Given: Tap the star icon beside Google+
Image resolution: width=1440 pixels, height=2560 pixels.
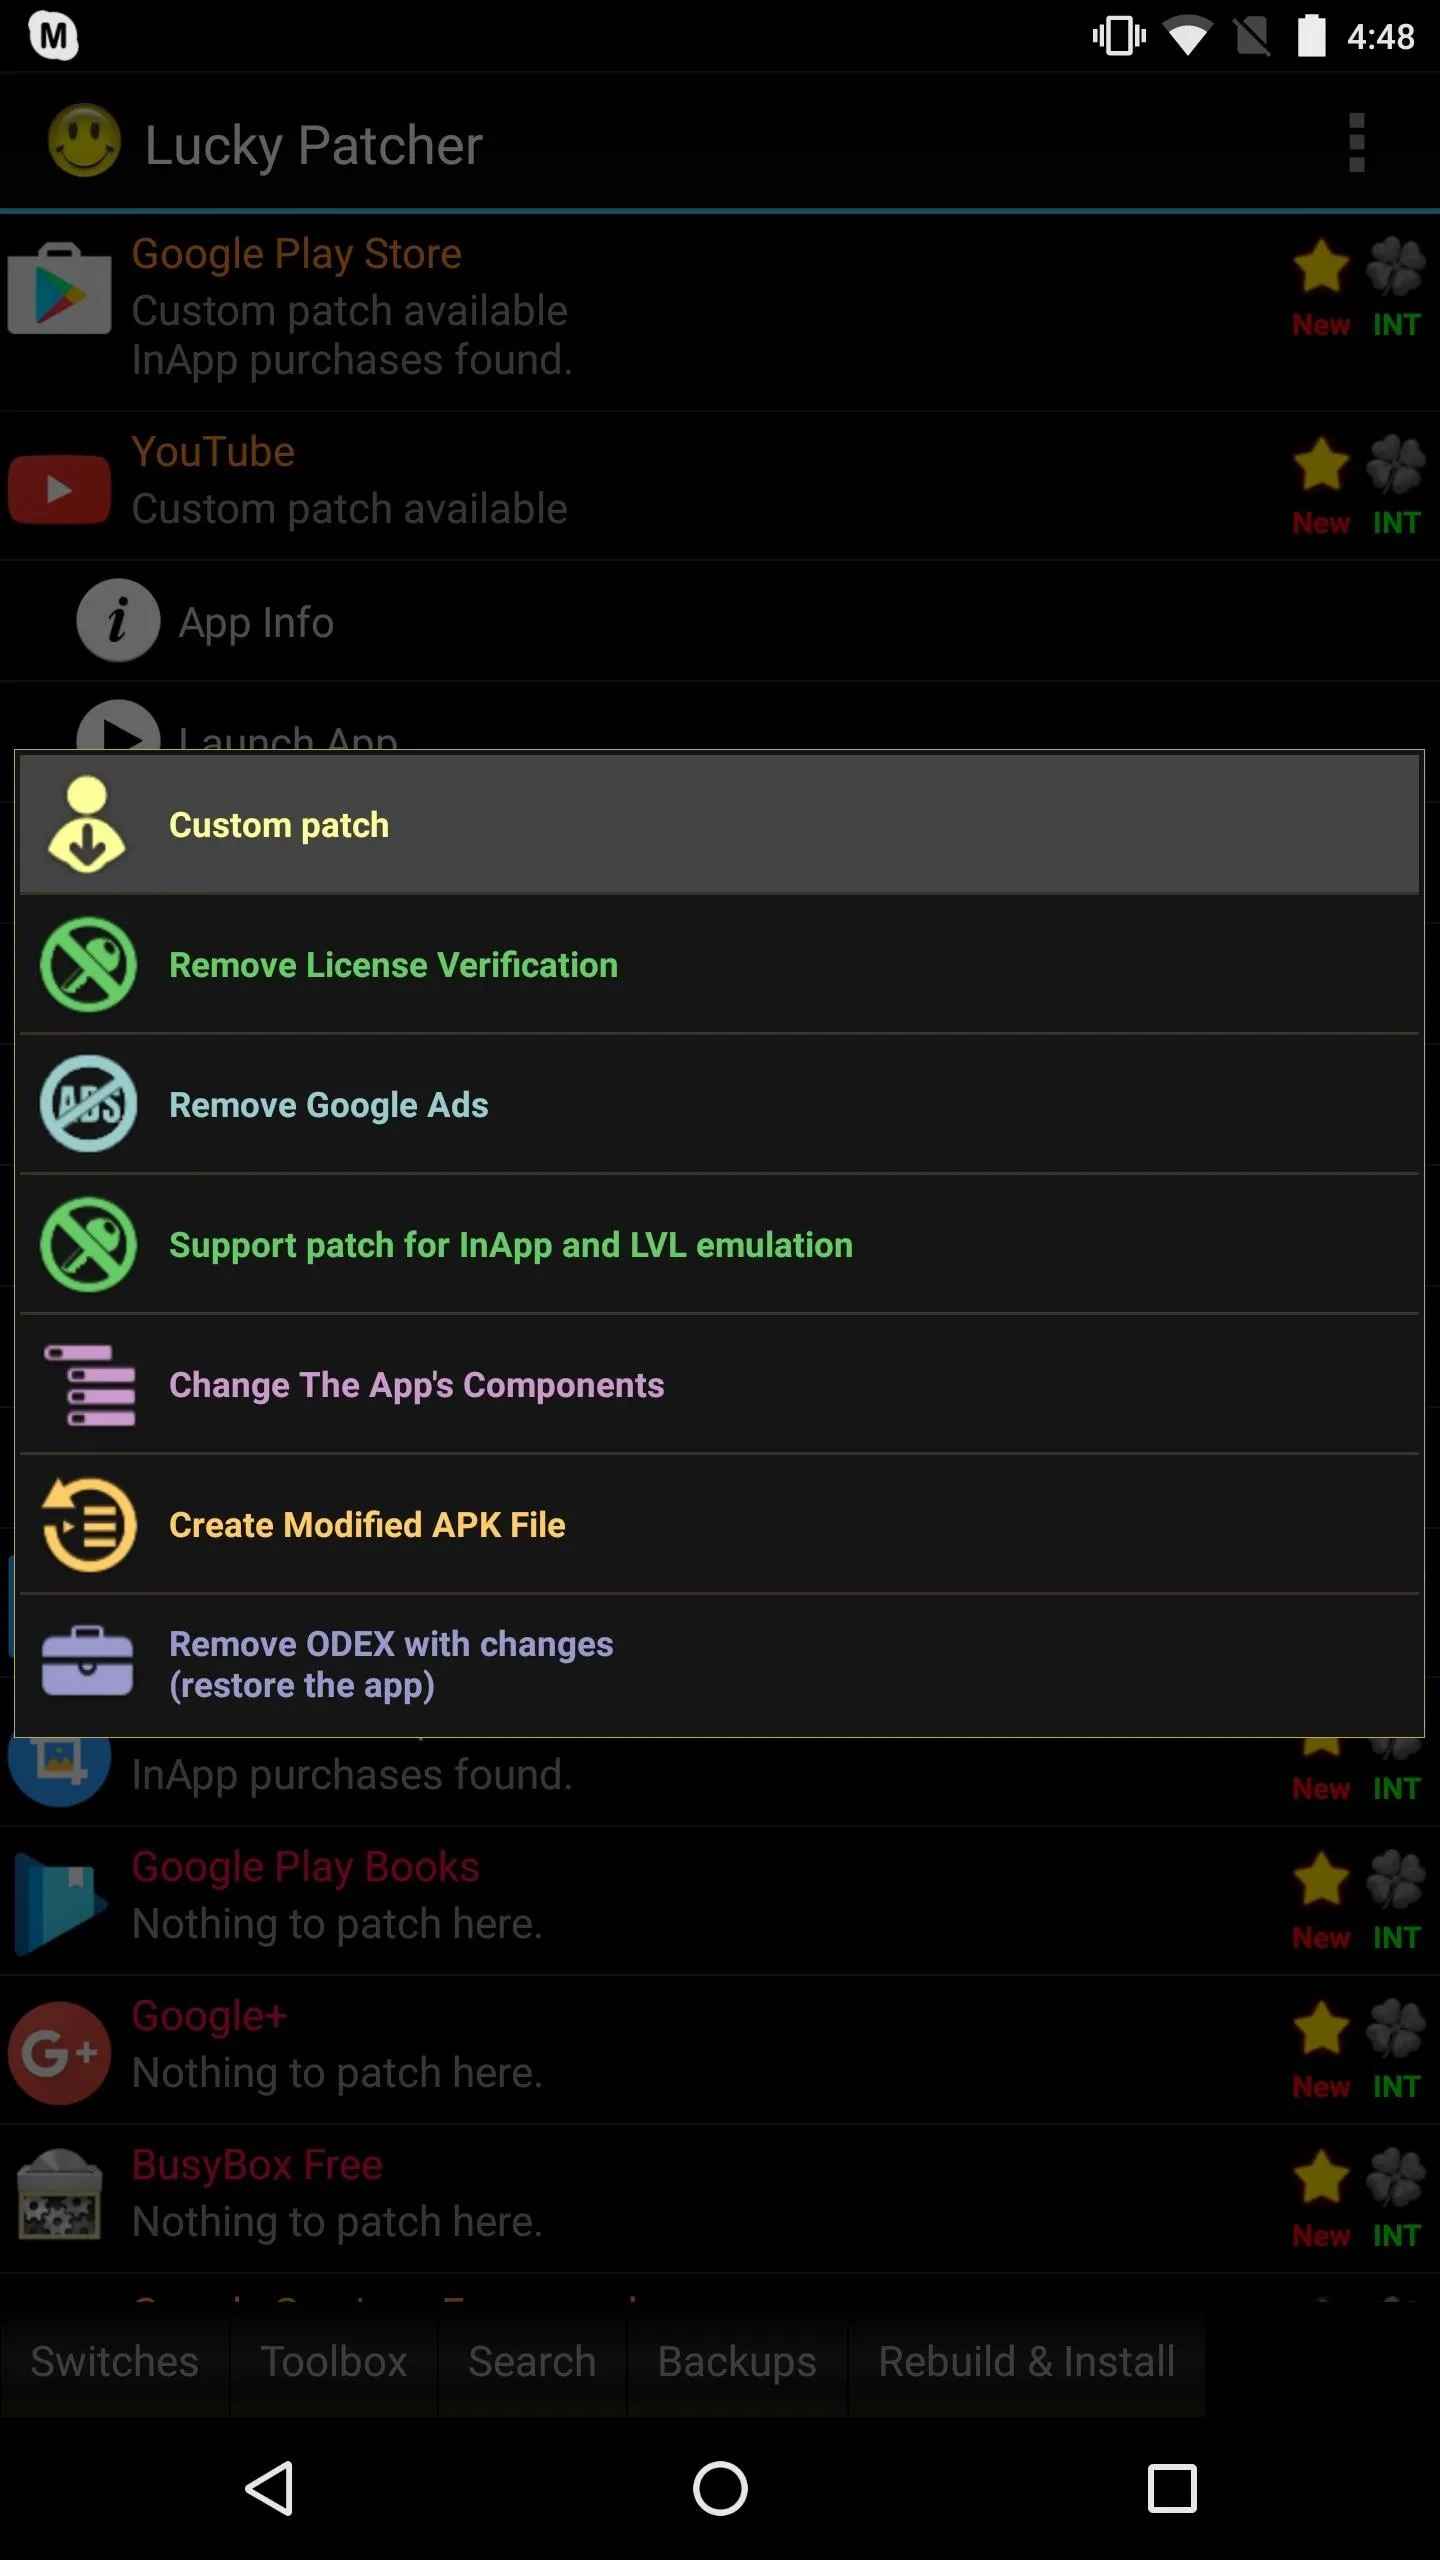Looking at the screenshot, I should [1321, 2028].
